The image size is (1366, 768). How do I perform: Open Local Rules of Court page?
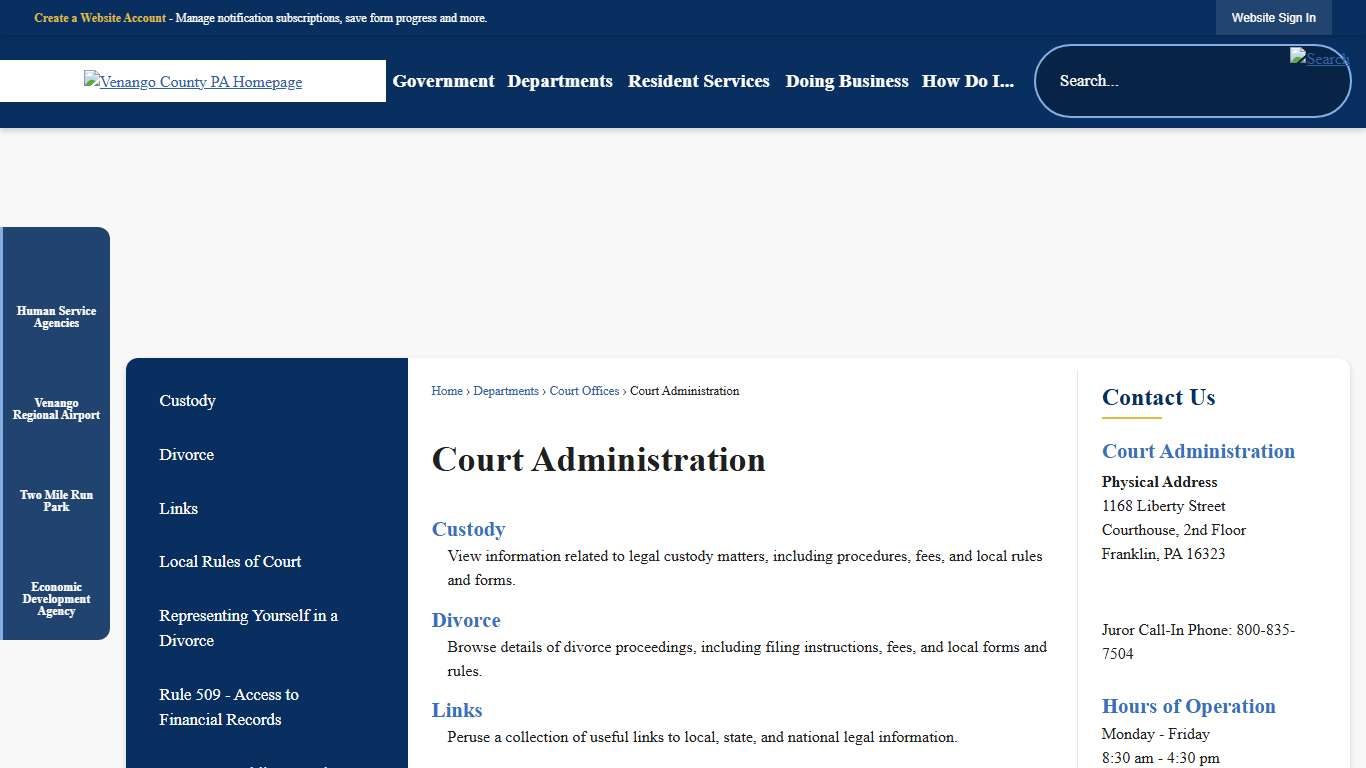point(230,561)
